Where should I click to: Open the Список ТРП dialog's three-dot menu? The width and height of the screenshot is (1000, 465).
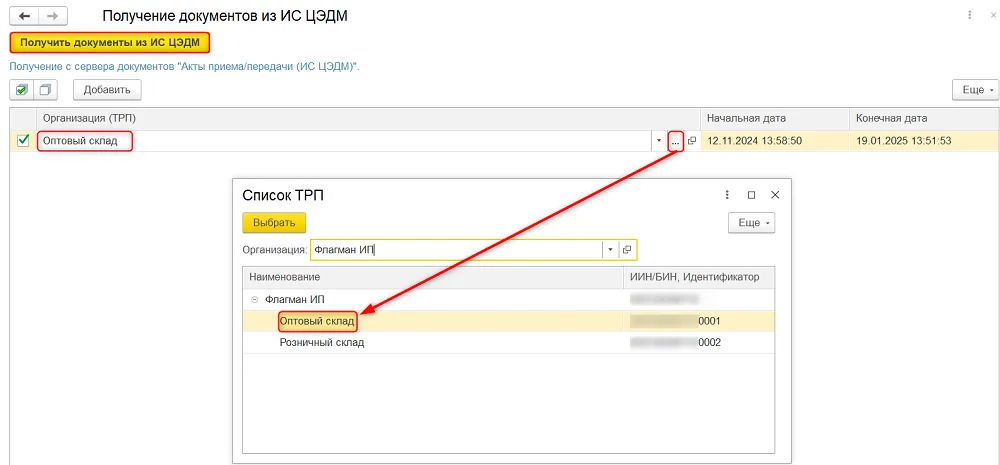pyautogui.click(x=727, y=195)
